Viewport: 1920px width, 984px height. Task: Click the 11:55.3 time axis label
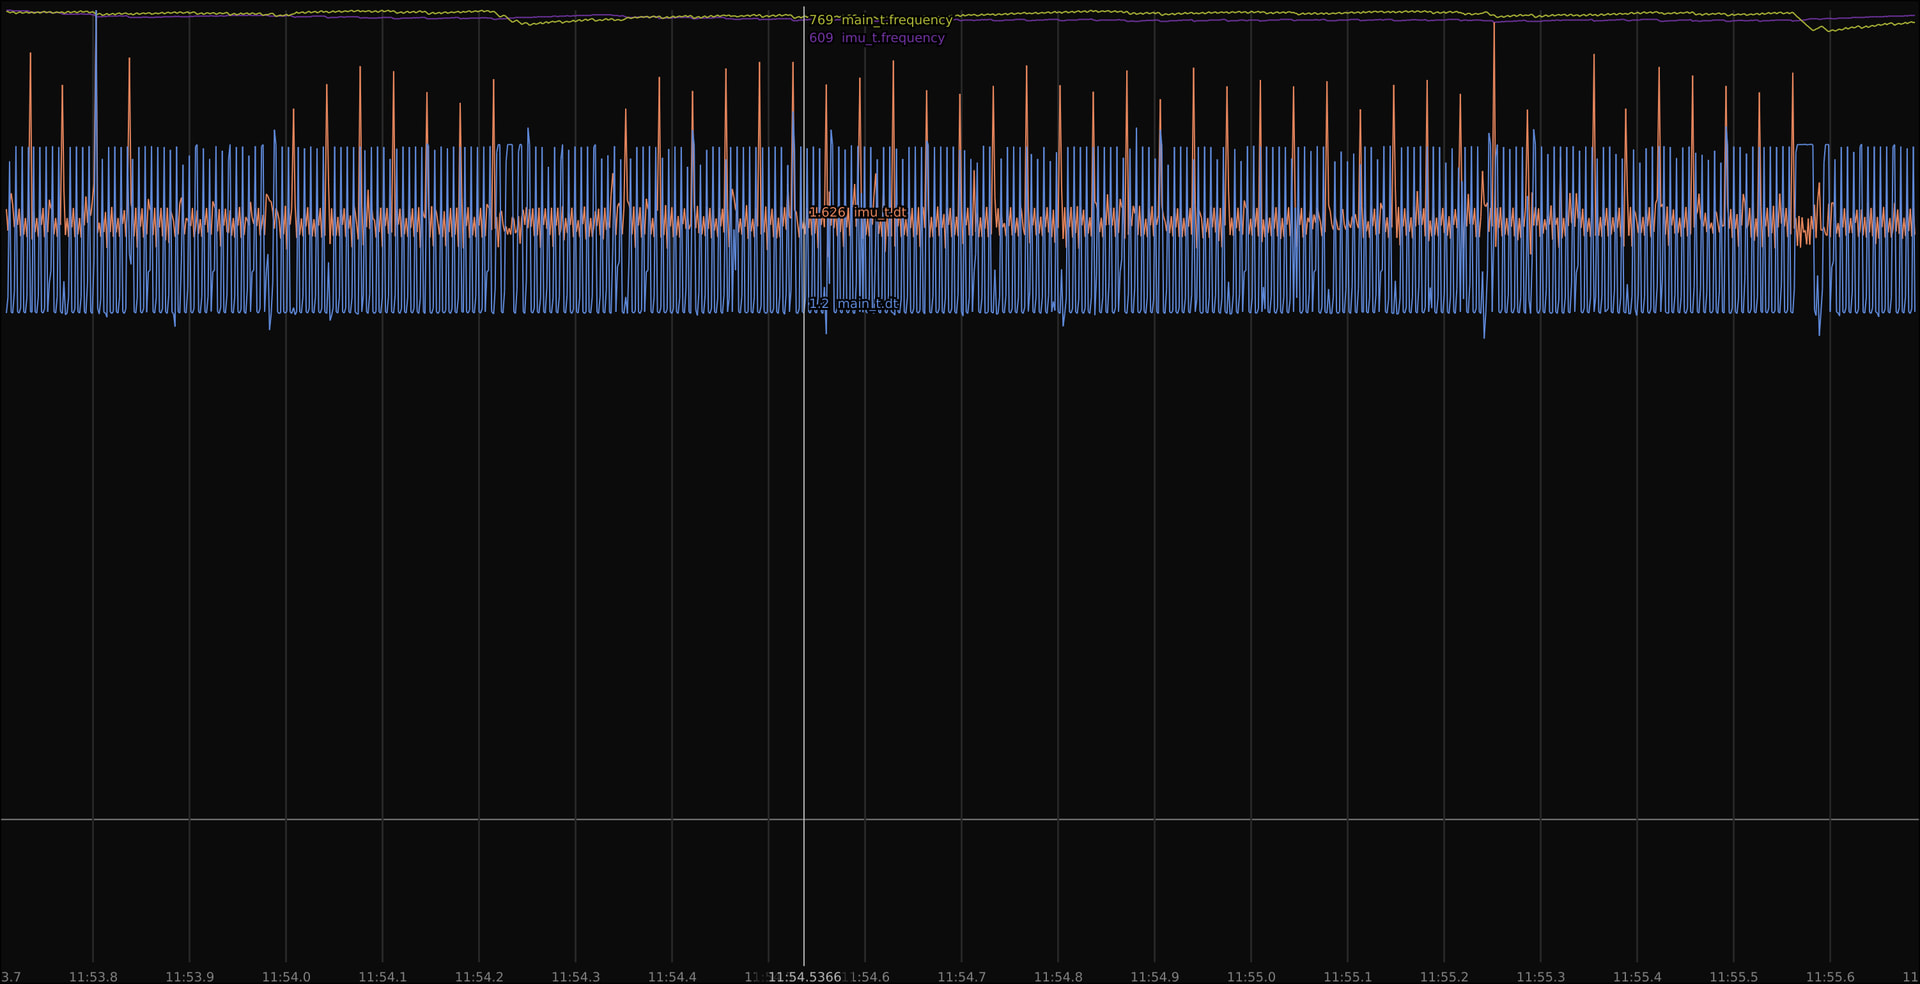(x=1540, y=977)
